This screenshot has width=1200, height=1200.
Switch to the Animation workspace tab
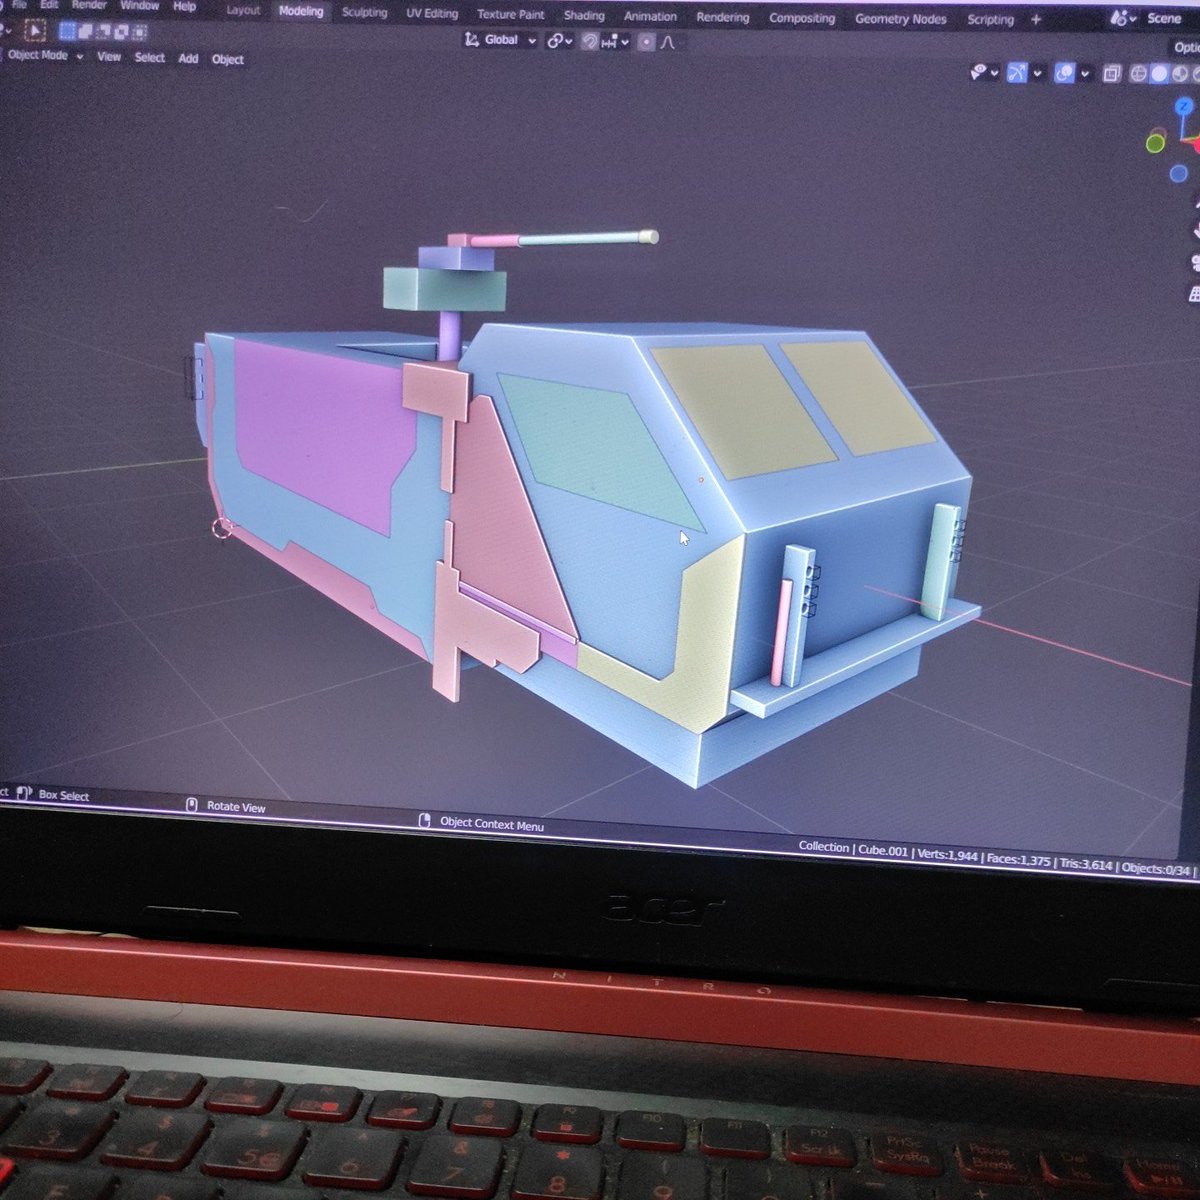click(x=650, y=16)
